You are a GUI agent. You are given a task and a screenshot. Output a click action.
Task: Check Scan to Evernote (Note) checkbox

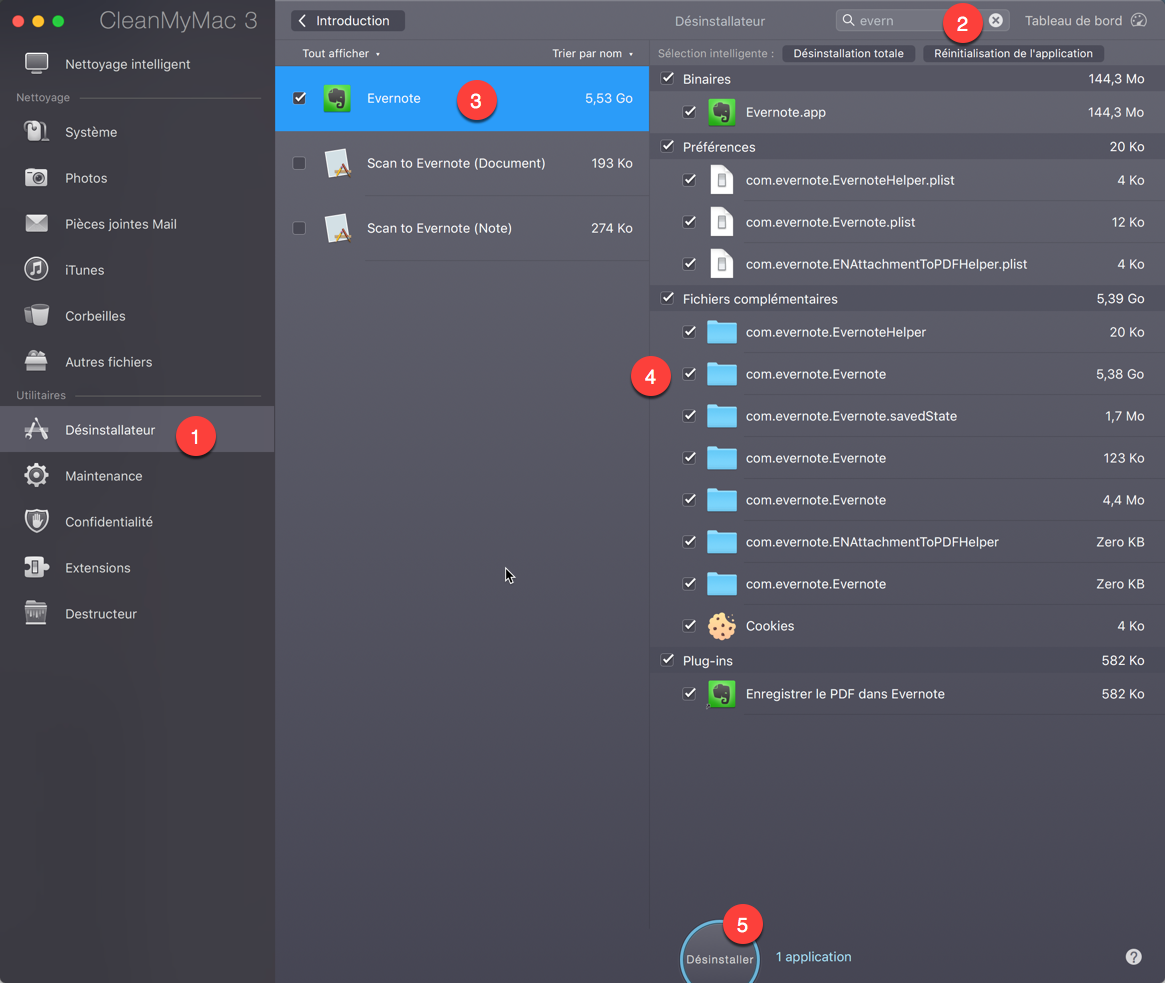299,228
